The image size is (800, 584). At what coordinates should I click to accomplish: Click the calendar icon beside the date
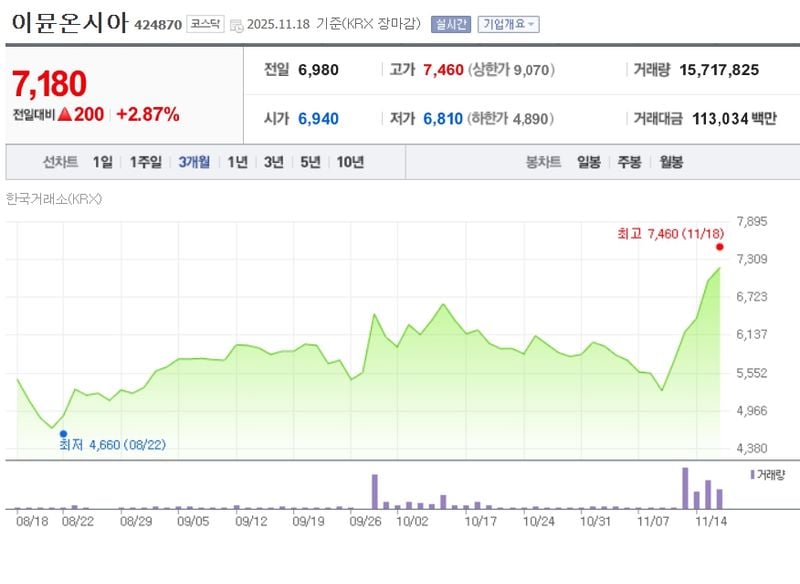[x=235, y=25]
